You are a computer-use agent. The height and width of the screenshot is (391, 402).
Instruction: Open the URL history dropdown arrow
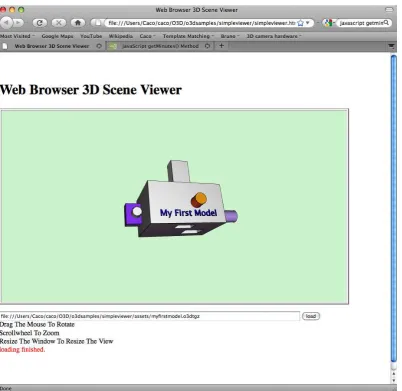coord(308,23)
